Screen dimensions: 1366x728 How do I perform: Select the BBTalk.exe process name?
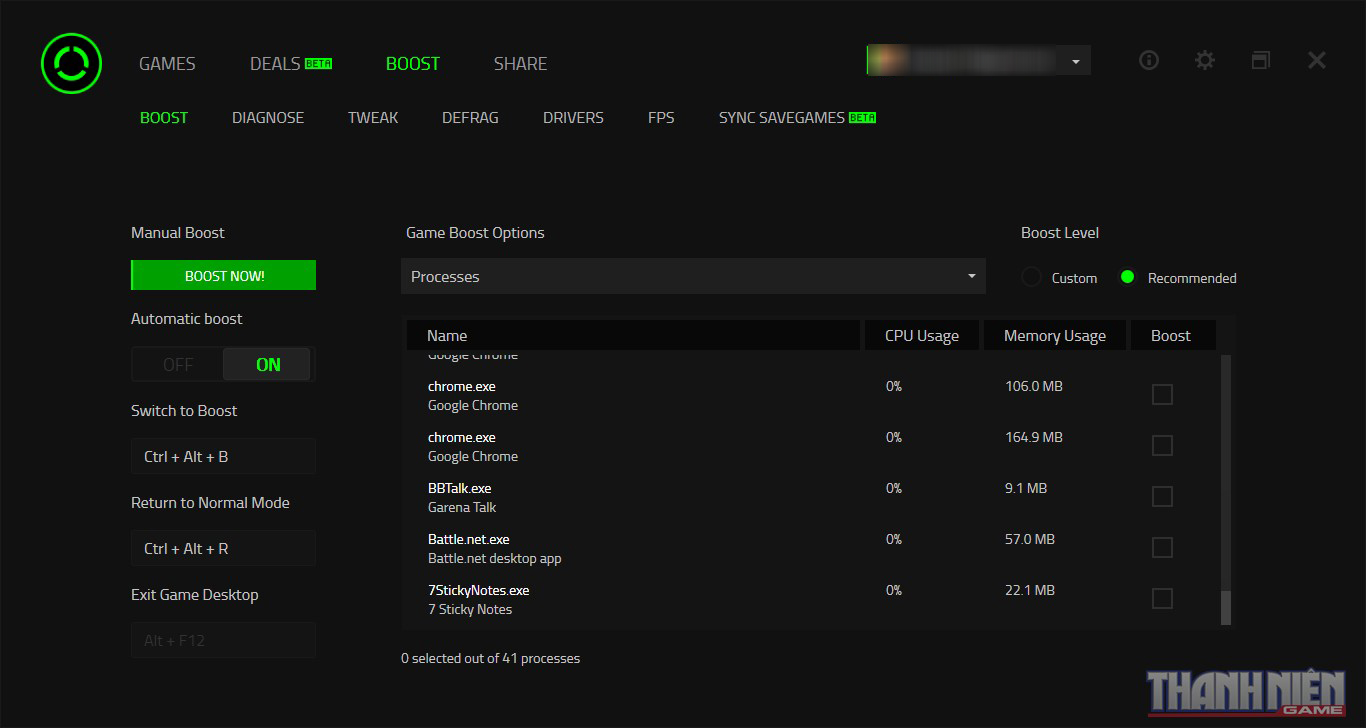459,488
